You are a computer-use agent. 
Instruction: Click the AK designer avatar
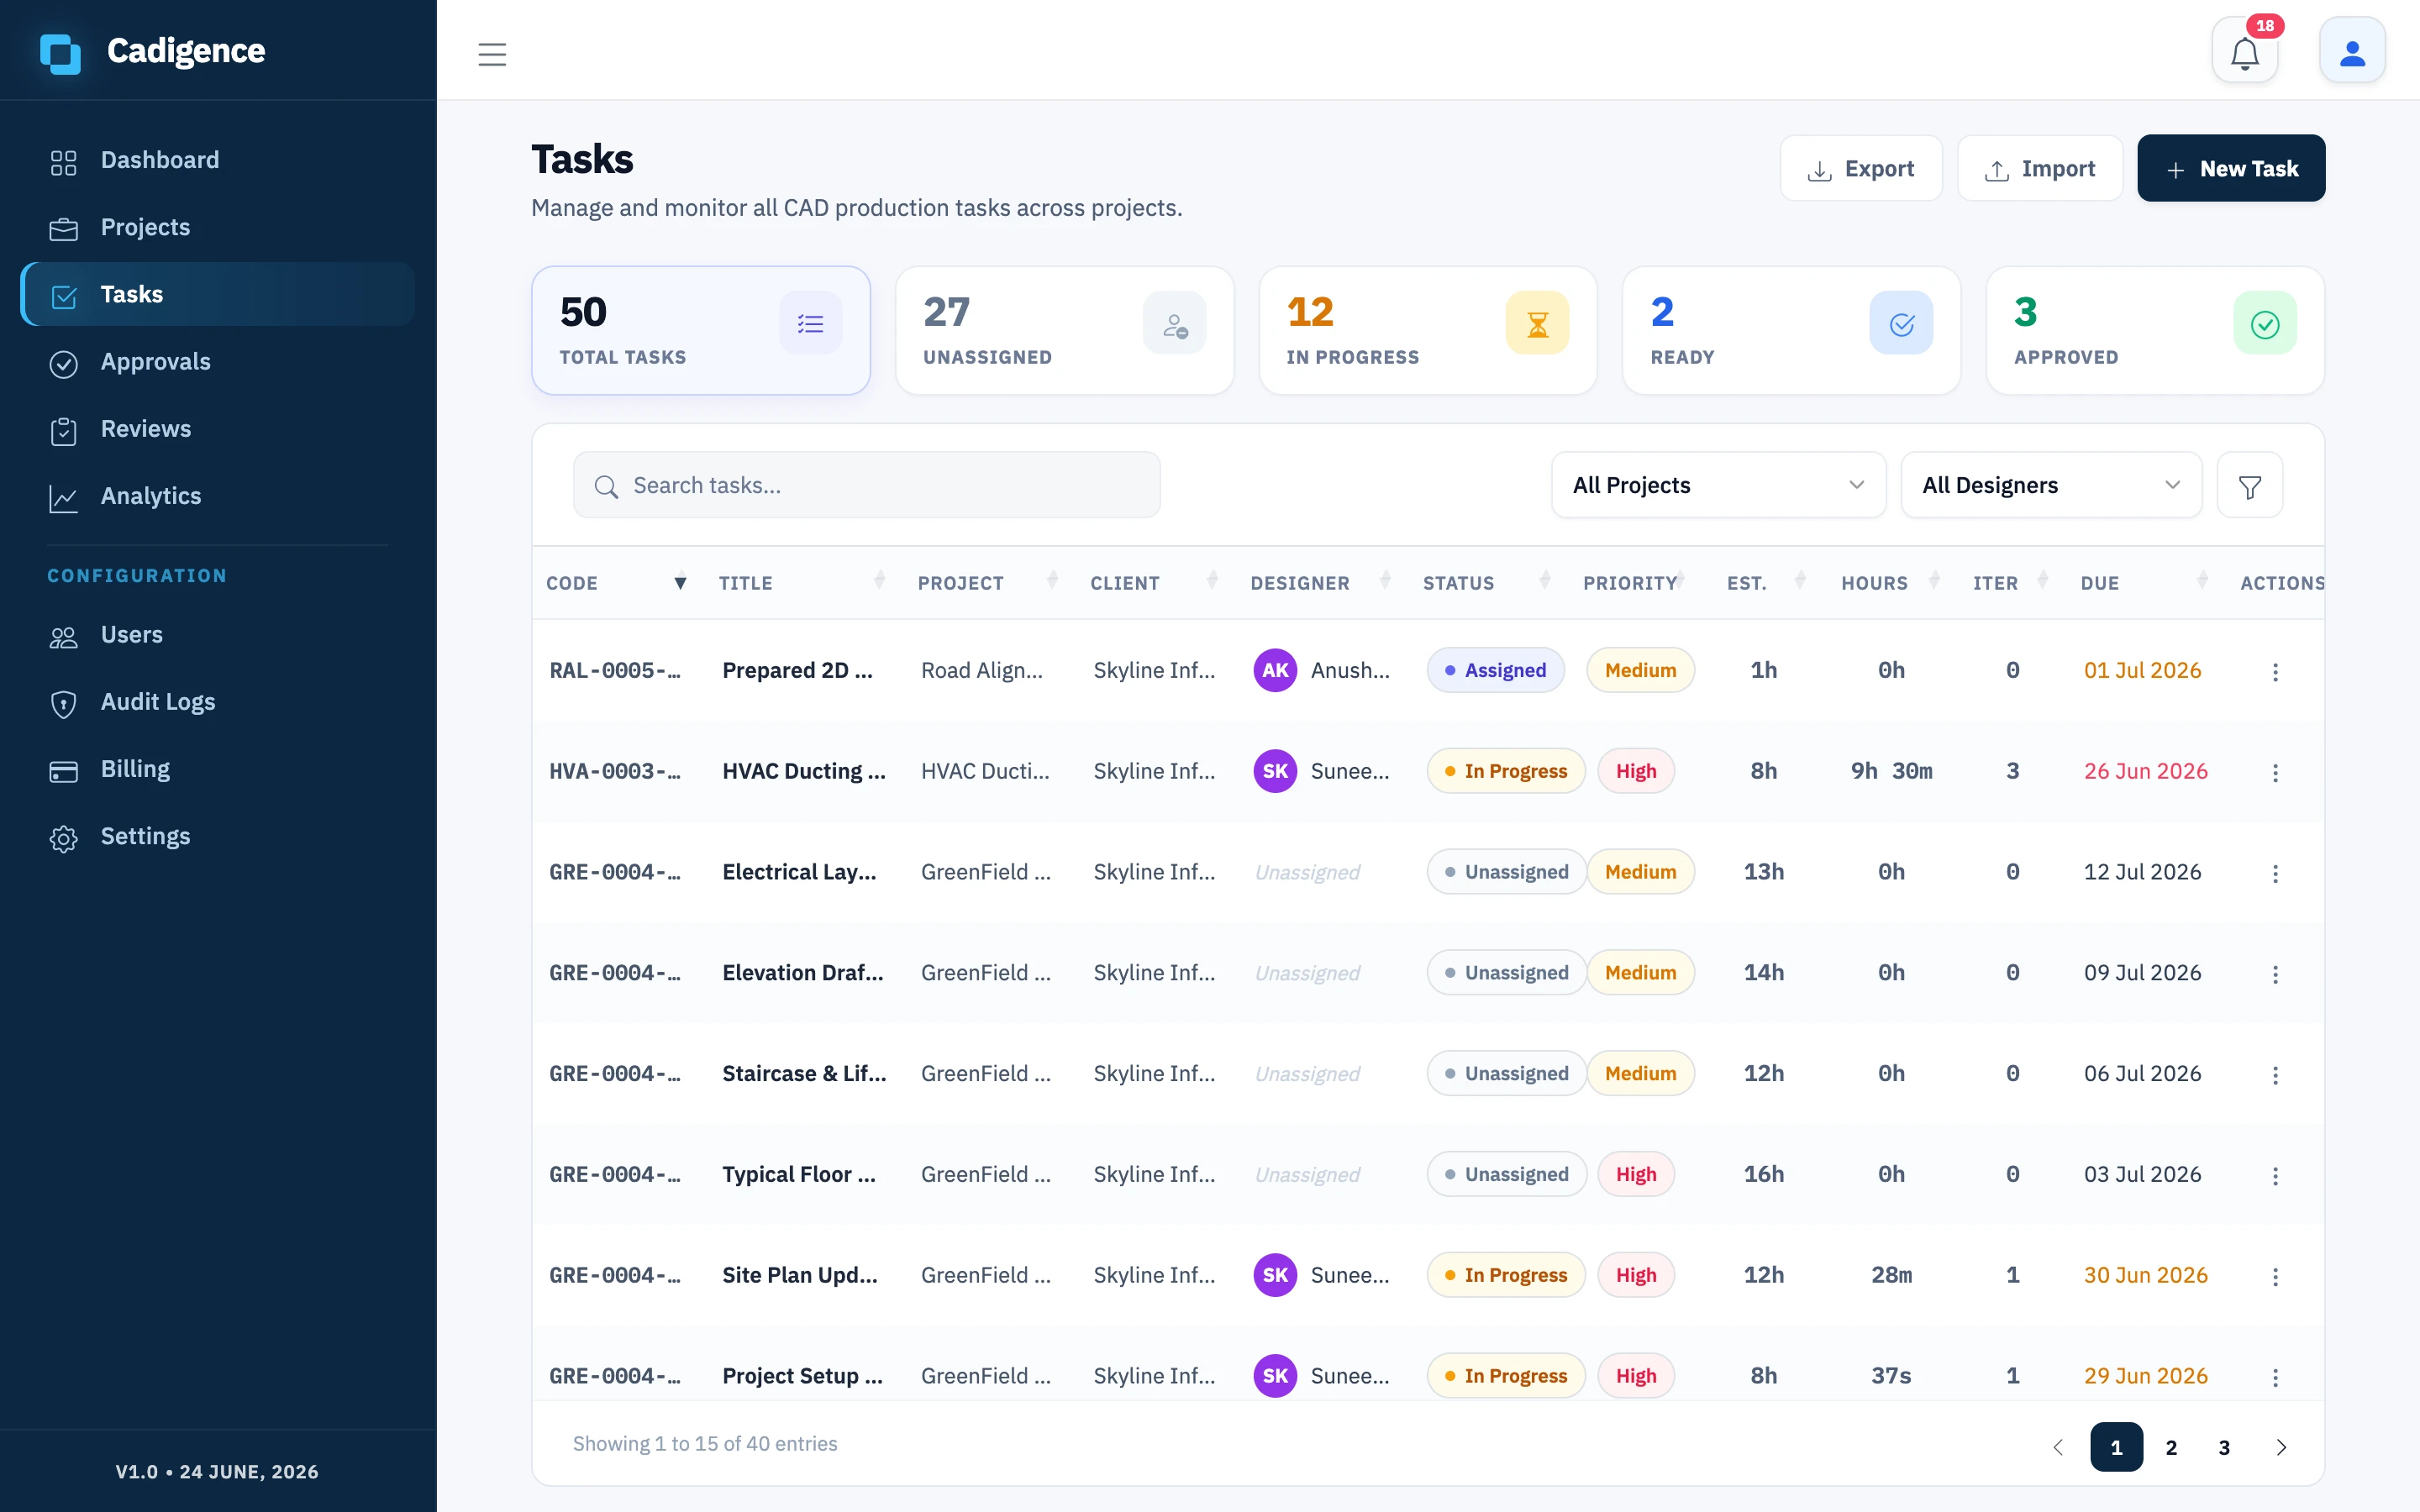point(1275,670)
